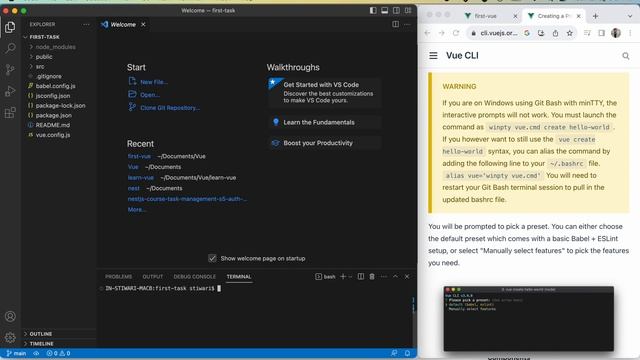The width and height of the screenshot is (640, 360).
Task: Open jsconfig.json file
Action: (x=53, y=96)
